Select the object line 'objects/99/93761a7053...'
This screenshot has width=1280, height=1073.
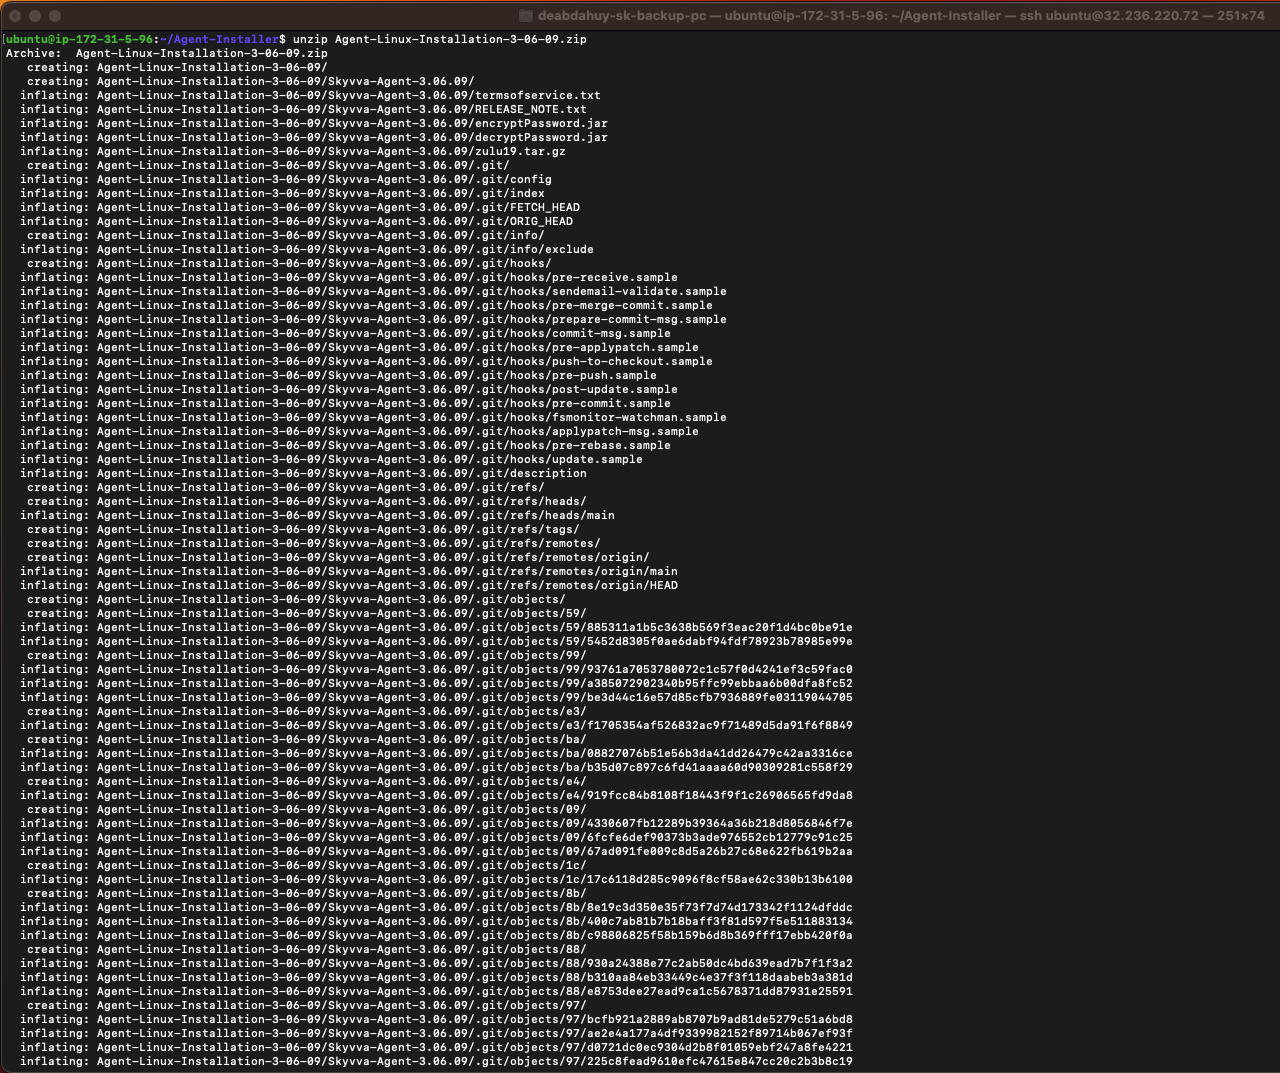[436, 669]
